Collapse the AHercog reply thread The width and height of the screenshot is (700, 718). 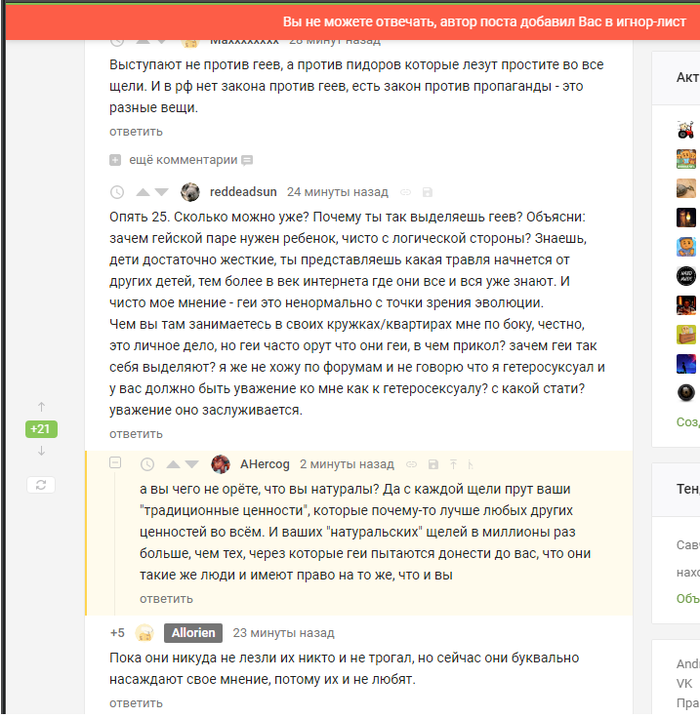pos(115,462)
